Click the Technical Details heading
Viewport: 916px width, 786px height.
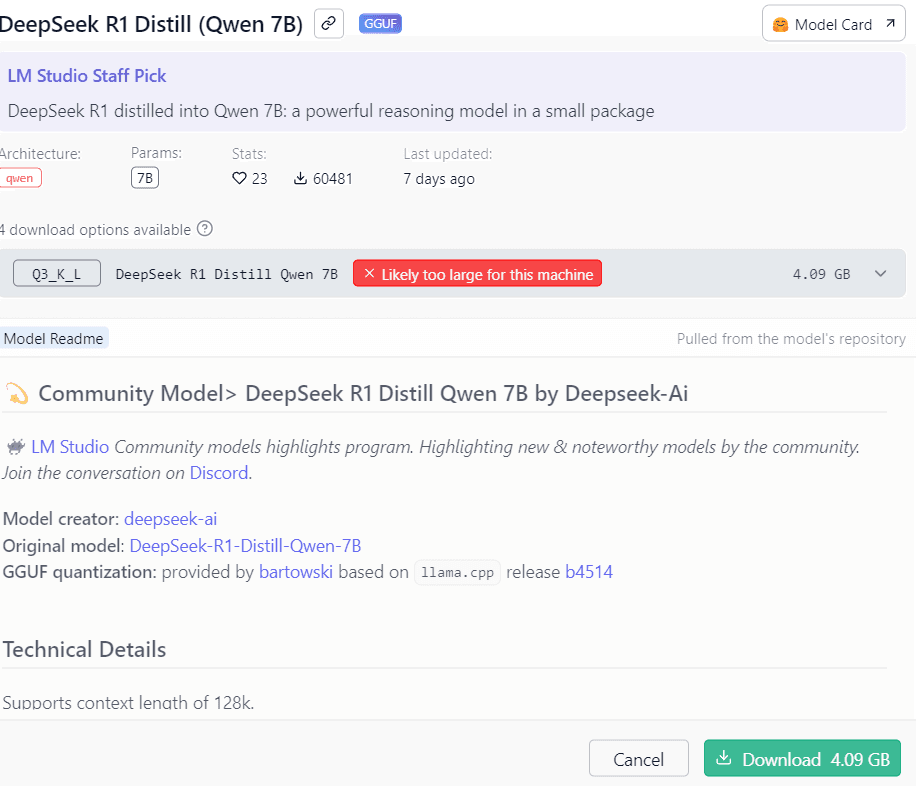click(84, 649)
